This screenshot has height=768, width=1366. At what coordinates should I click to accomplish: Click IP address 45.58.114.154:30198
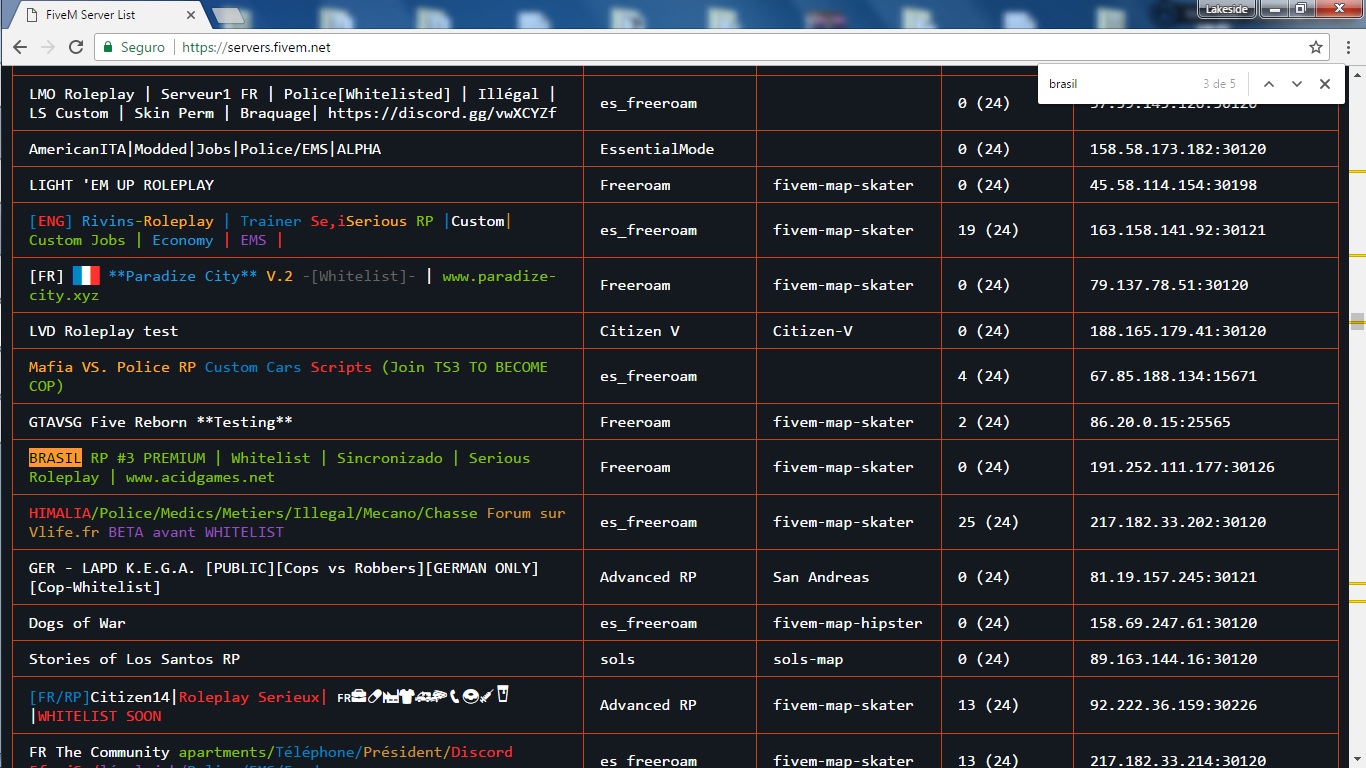pyautogui.click(x=1173, y=185)
